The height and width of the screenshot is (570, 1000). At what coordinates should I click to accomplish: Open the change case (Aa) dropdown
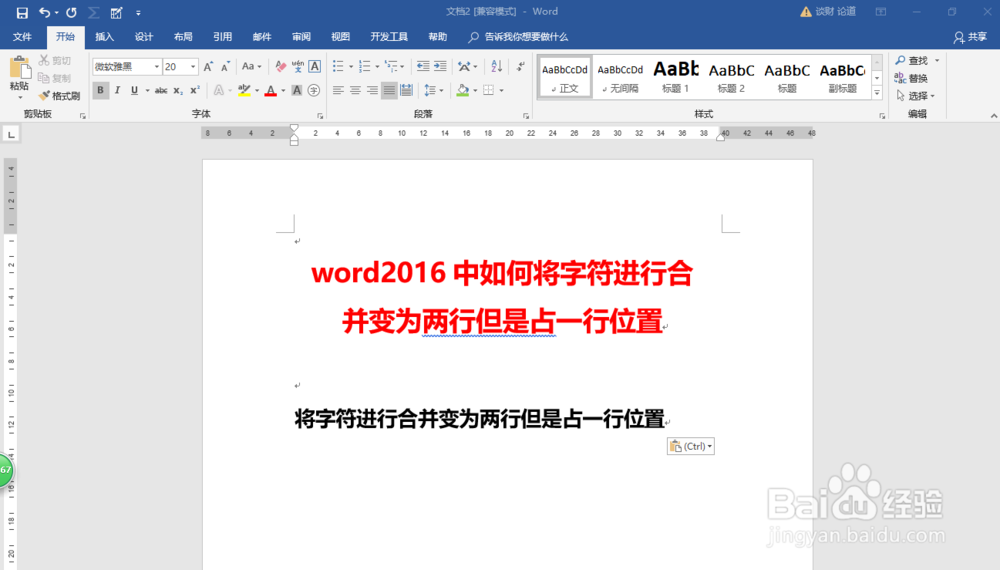coord(252,66)
